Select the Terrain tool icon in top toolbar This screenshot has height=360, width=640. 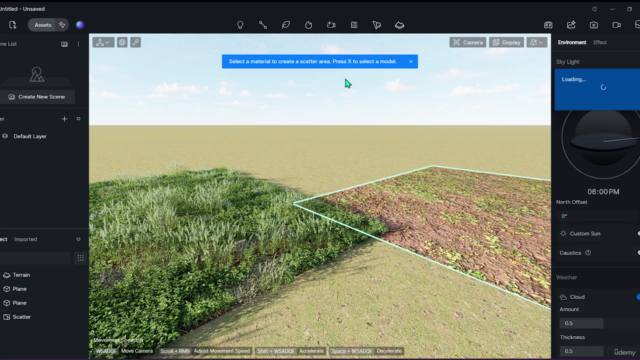tap(400, 25)
